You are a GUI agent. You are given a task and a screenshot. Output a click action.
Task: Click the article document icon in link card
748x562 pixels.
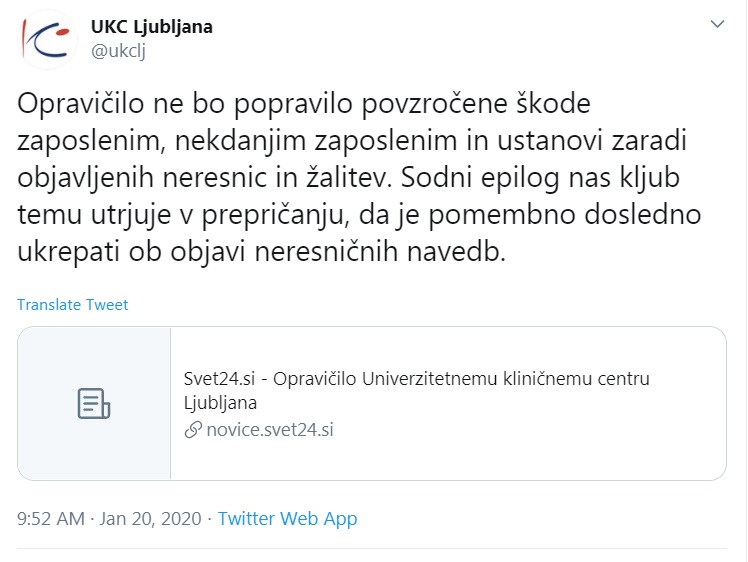(x=94, y=404)
